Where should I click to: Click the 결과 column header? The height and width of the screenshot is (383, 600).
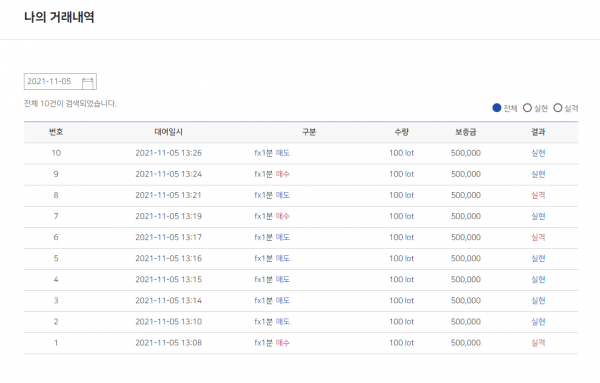point(538,132)
